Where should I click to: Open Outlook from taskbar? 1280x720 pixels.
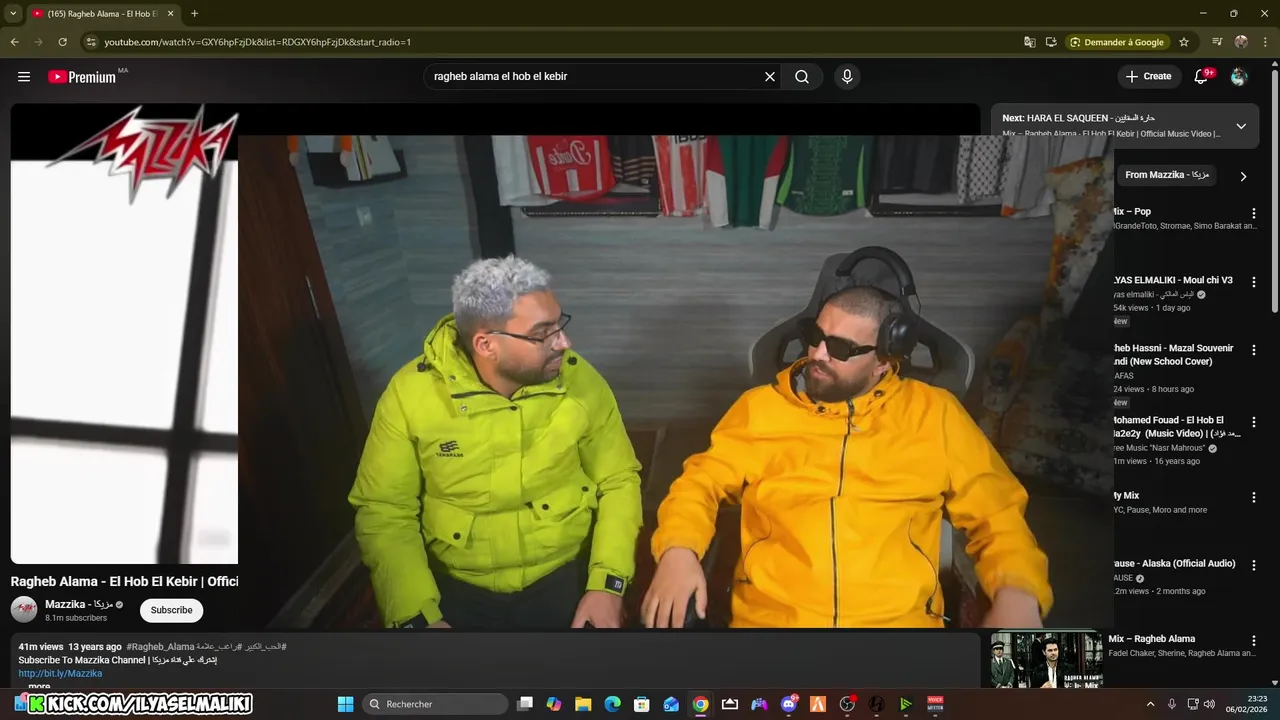(x=671, y=704)
